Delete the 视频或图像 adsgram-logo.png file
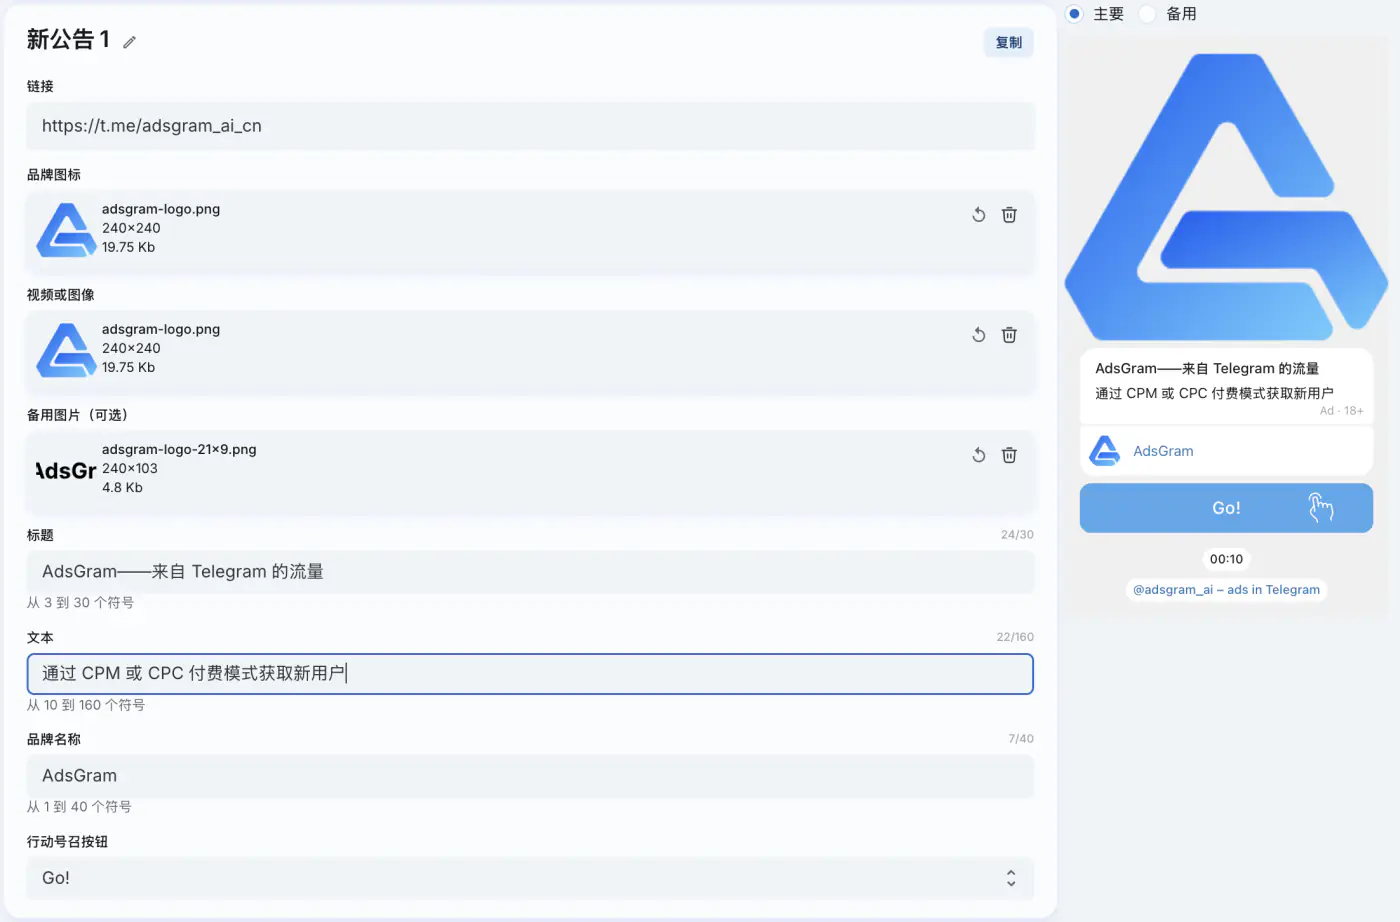The image size is (1400, 922). pos(1009,335)
